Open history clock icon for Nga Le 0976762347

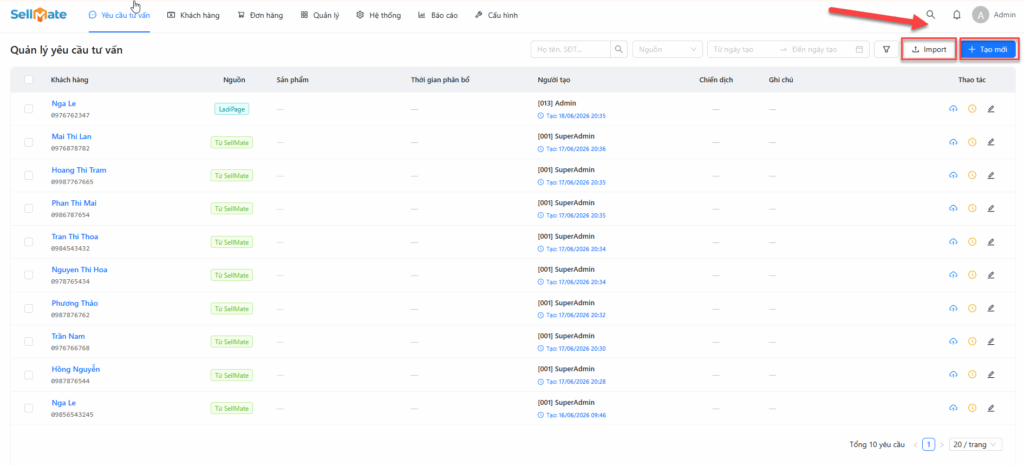(972, 109)
